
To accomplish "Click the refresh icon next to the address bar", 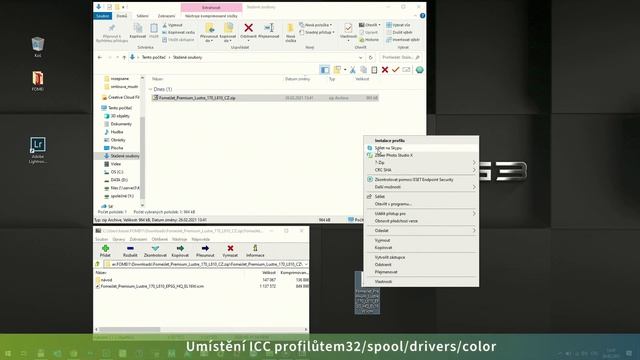I will [371, 58].
